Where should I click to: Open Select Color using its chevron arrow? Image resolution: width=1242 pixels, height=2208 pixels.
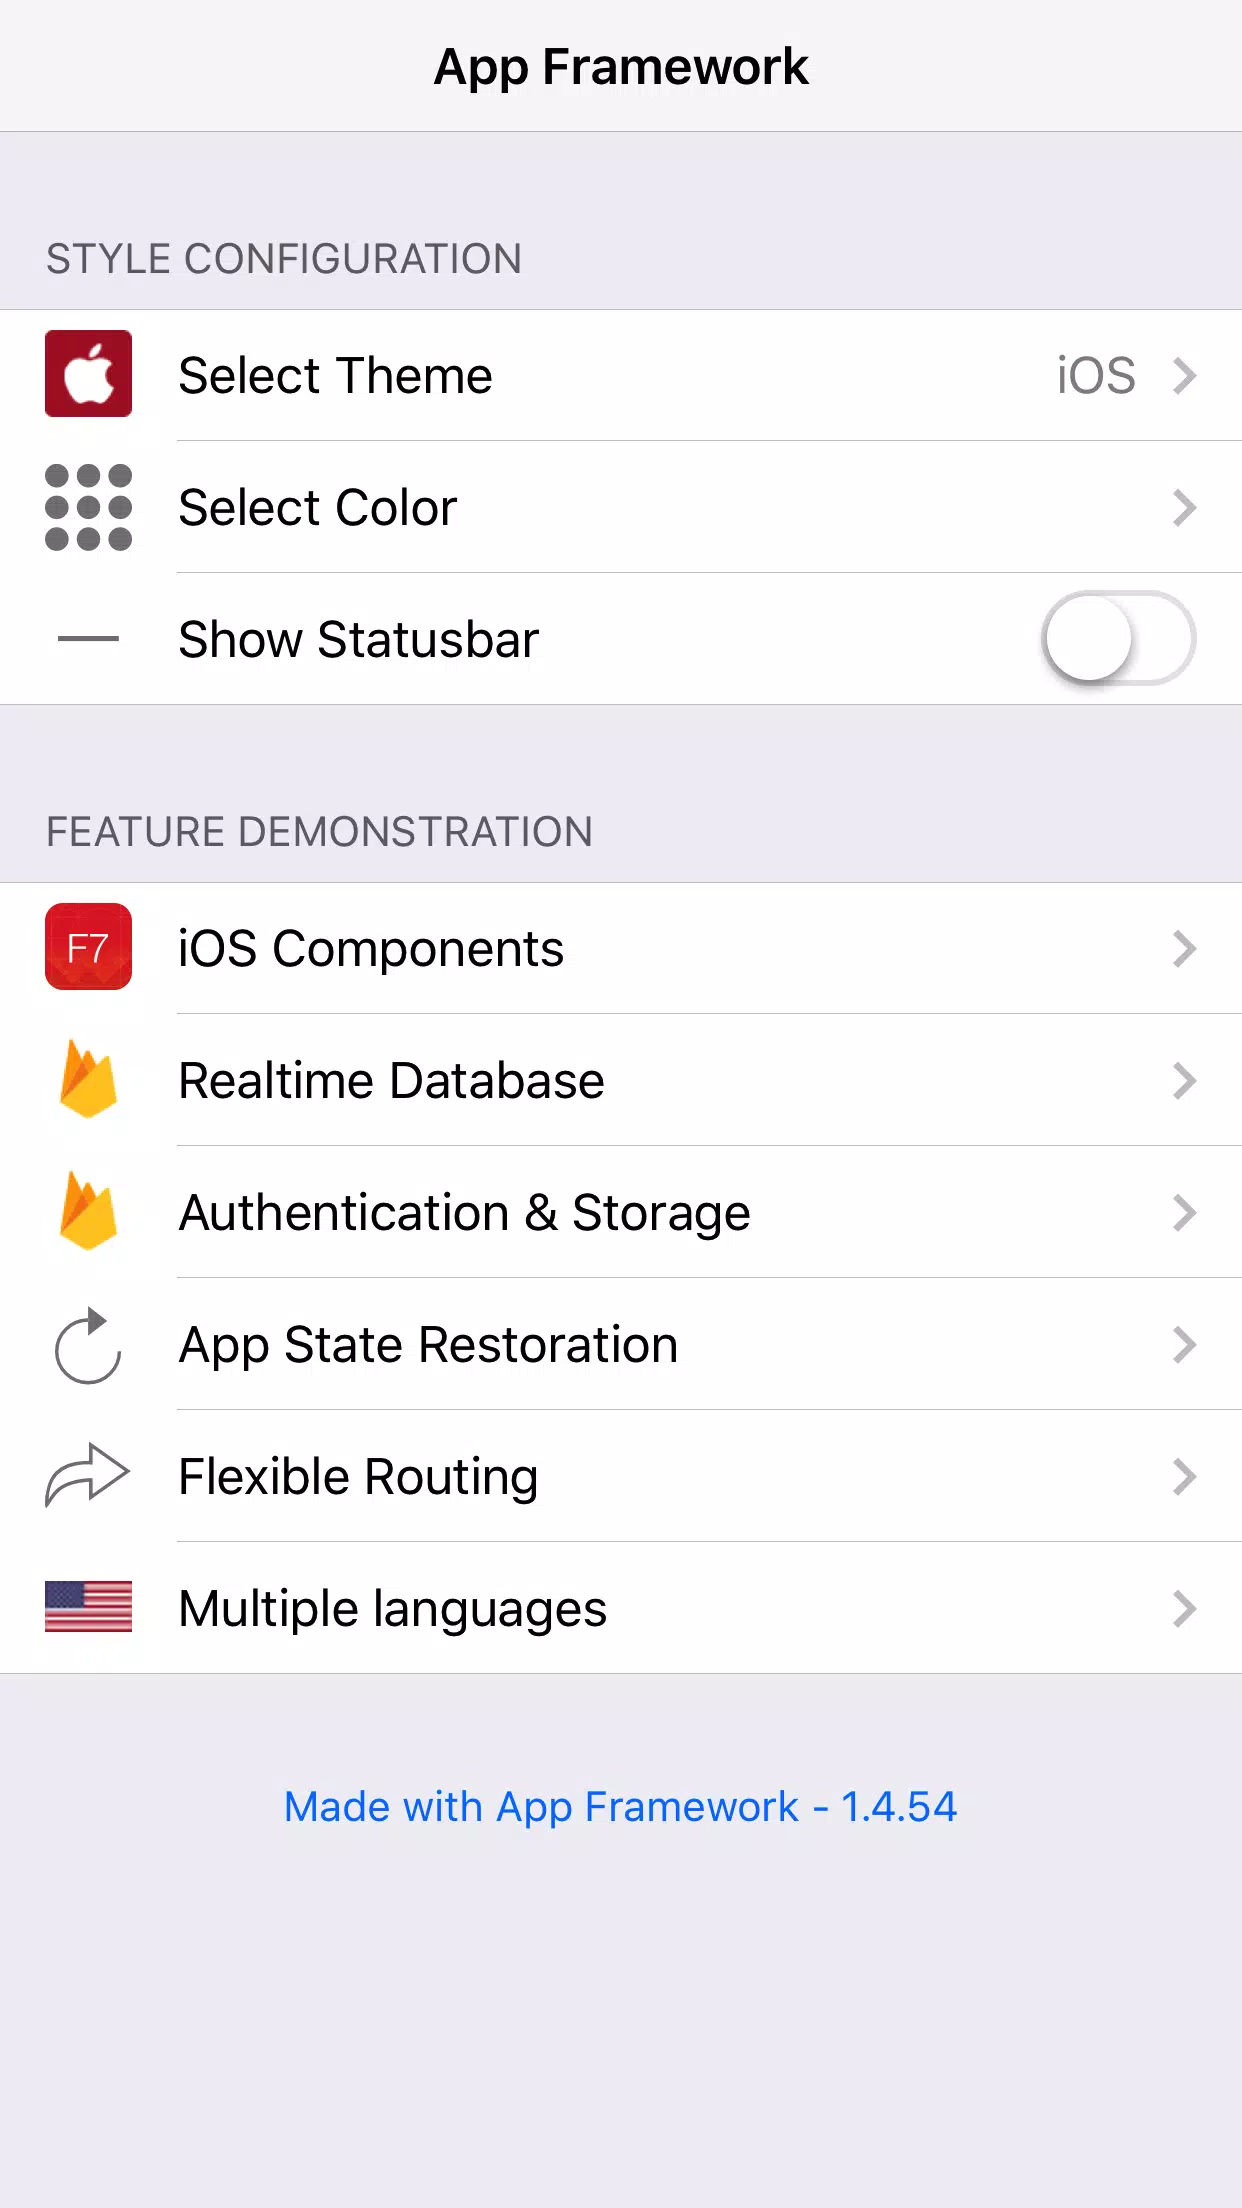click(1185, 508)
